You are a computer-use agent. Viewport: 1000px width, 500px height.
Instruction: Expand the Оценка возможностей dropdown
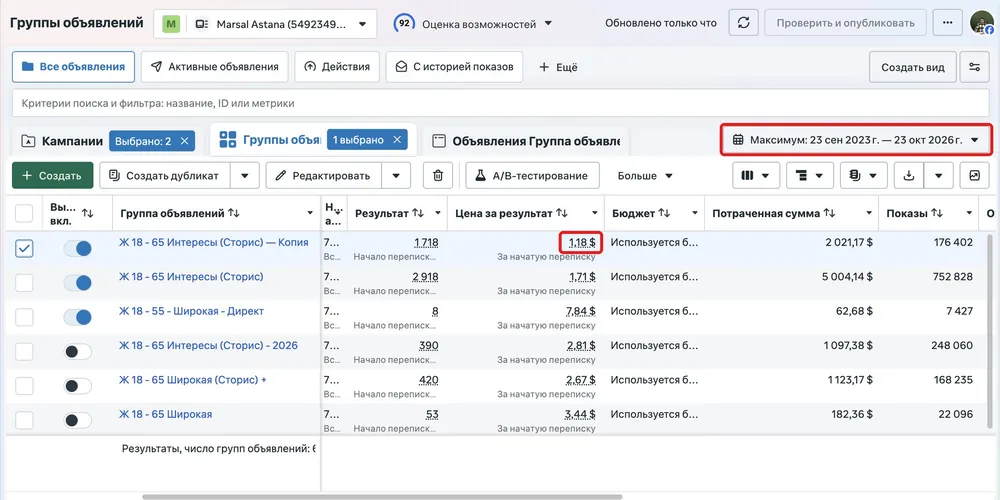tap(547, 24)
